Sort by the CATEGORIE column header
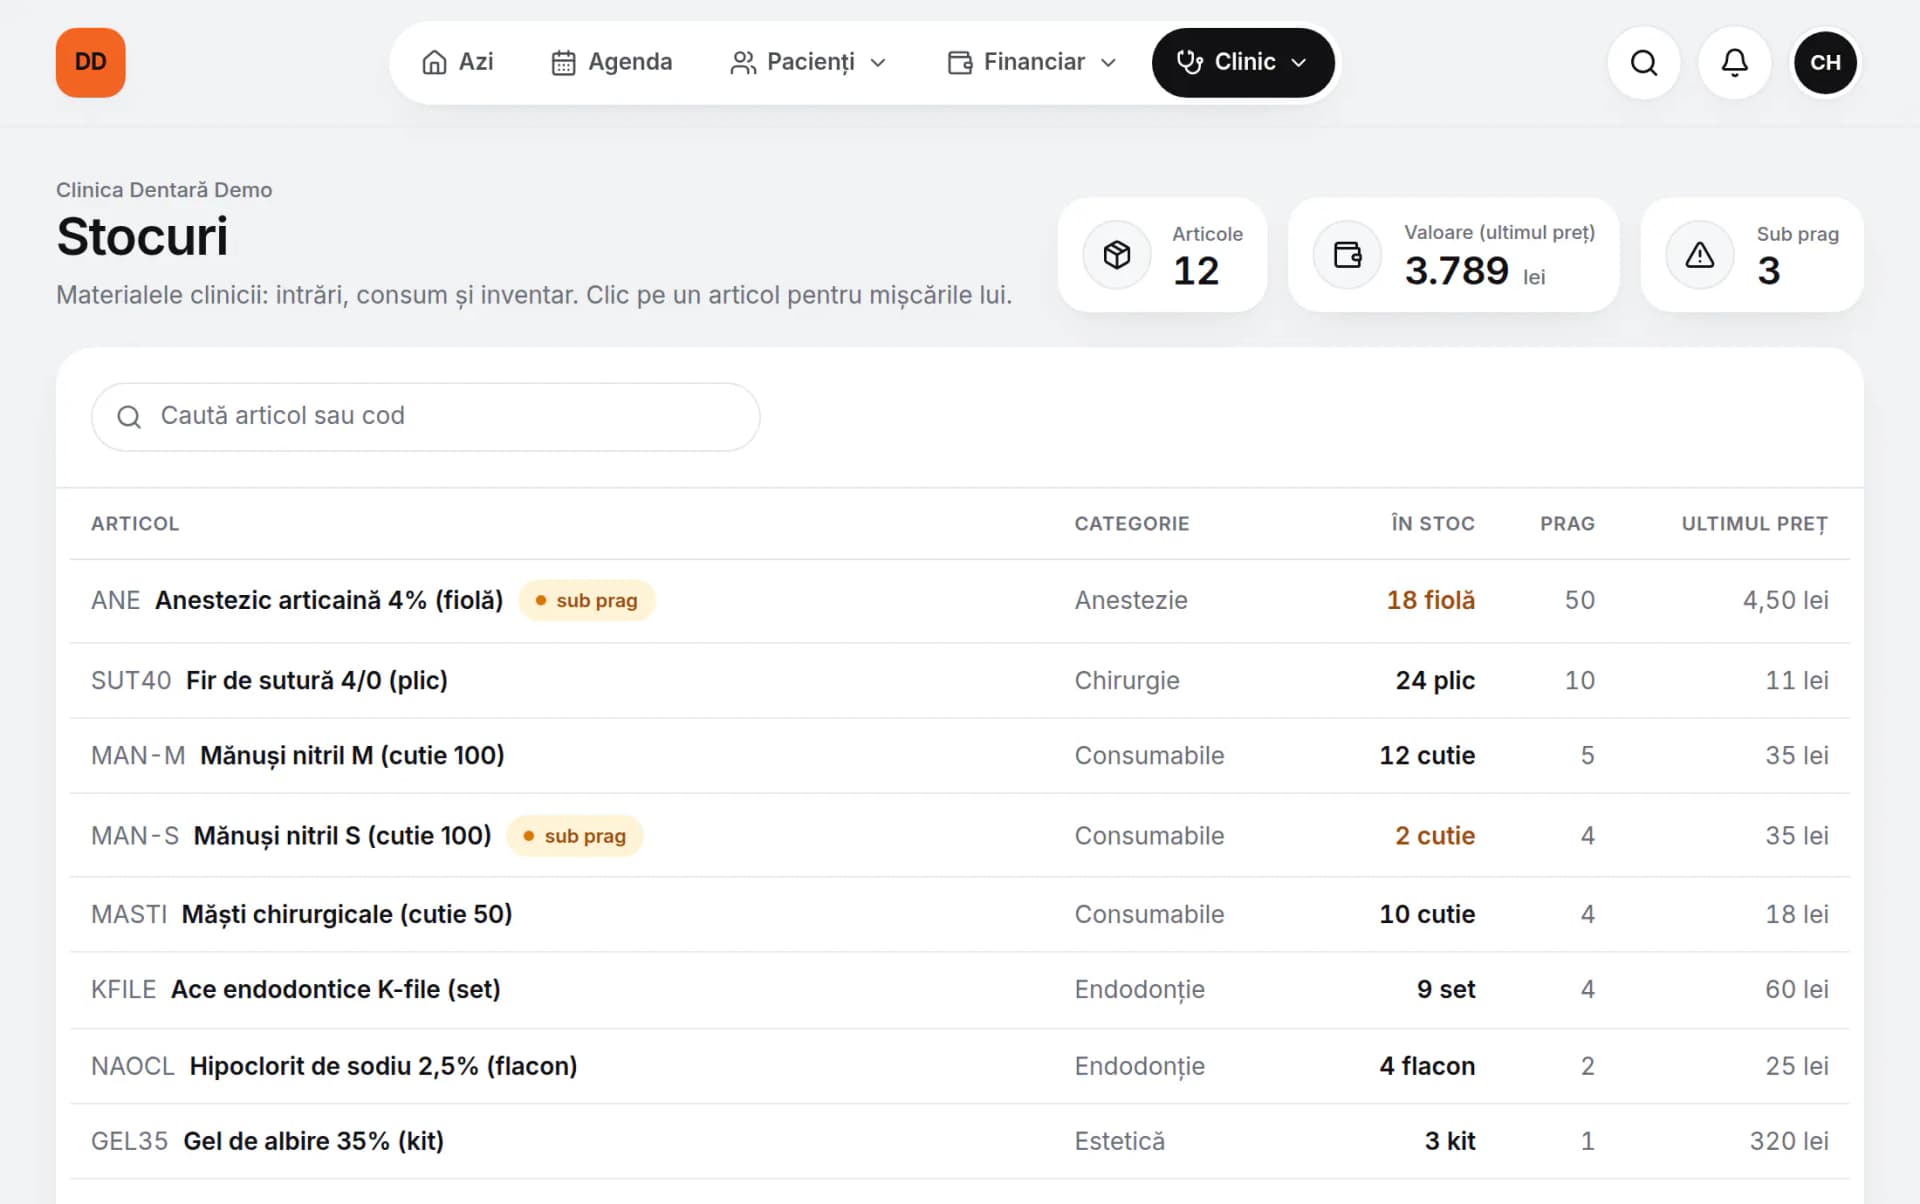This screenshot has height=1204, width=1920. [x=1132, y=523]
